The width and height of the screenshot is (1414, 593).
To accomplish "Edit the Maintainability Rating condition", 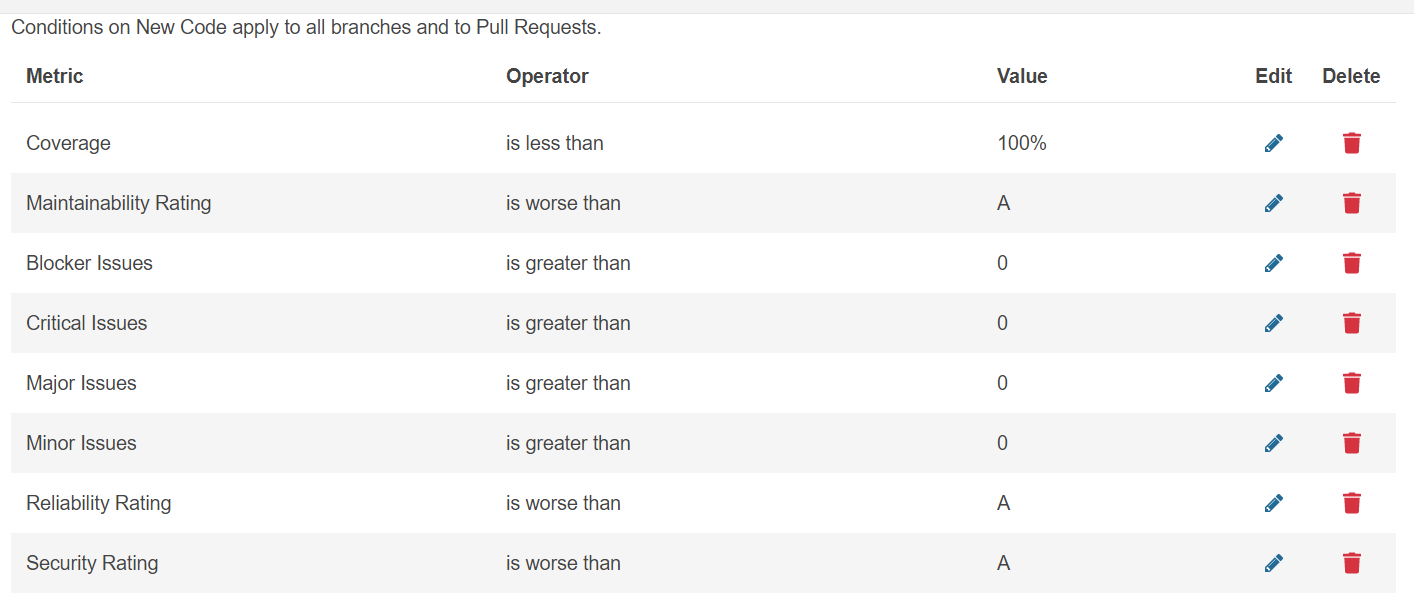I will [1273, 203].
